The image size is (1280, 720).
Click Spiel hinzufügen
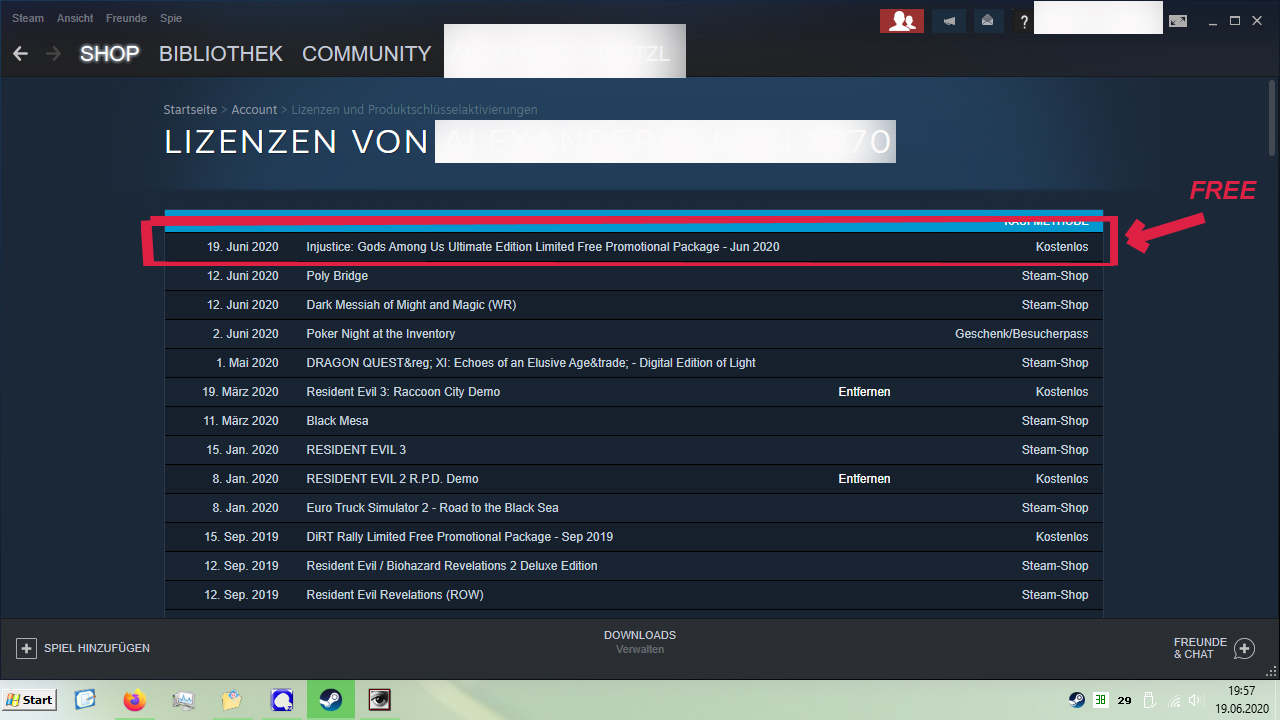click(83, 648)
